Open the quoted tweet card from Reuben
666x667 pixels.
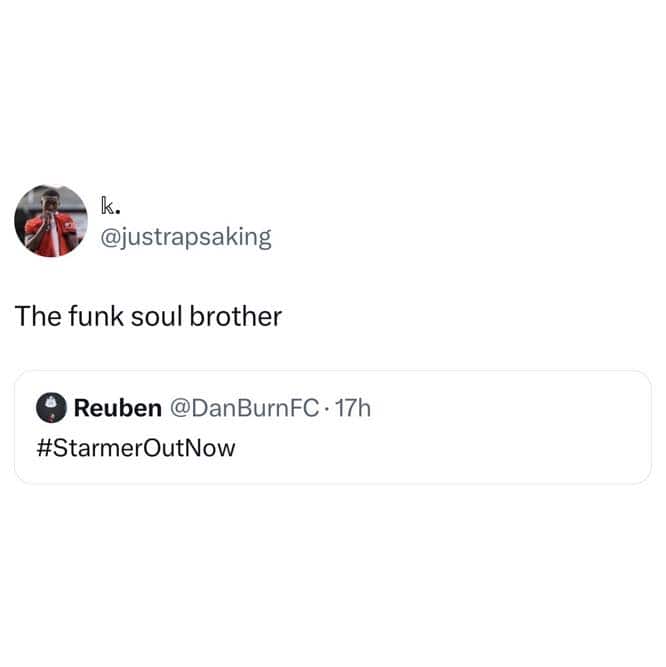333,427
